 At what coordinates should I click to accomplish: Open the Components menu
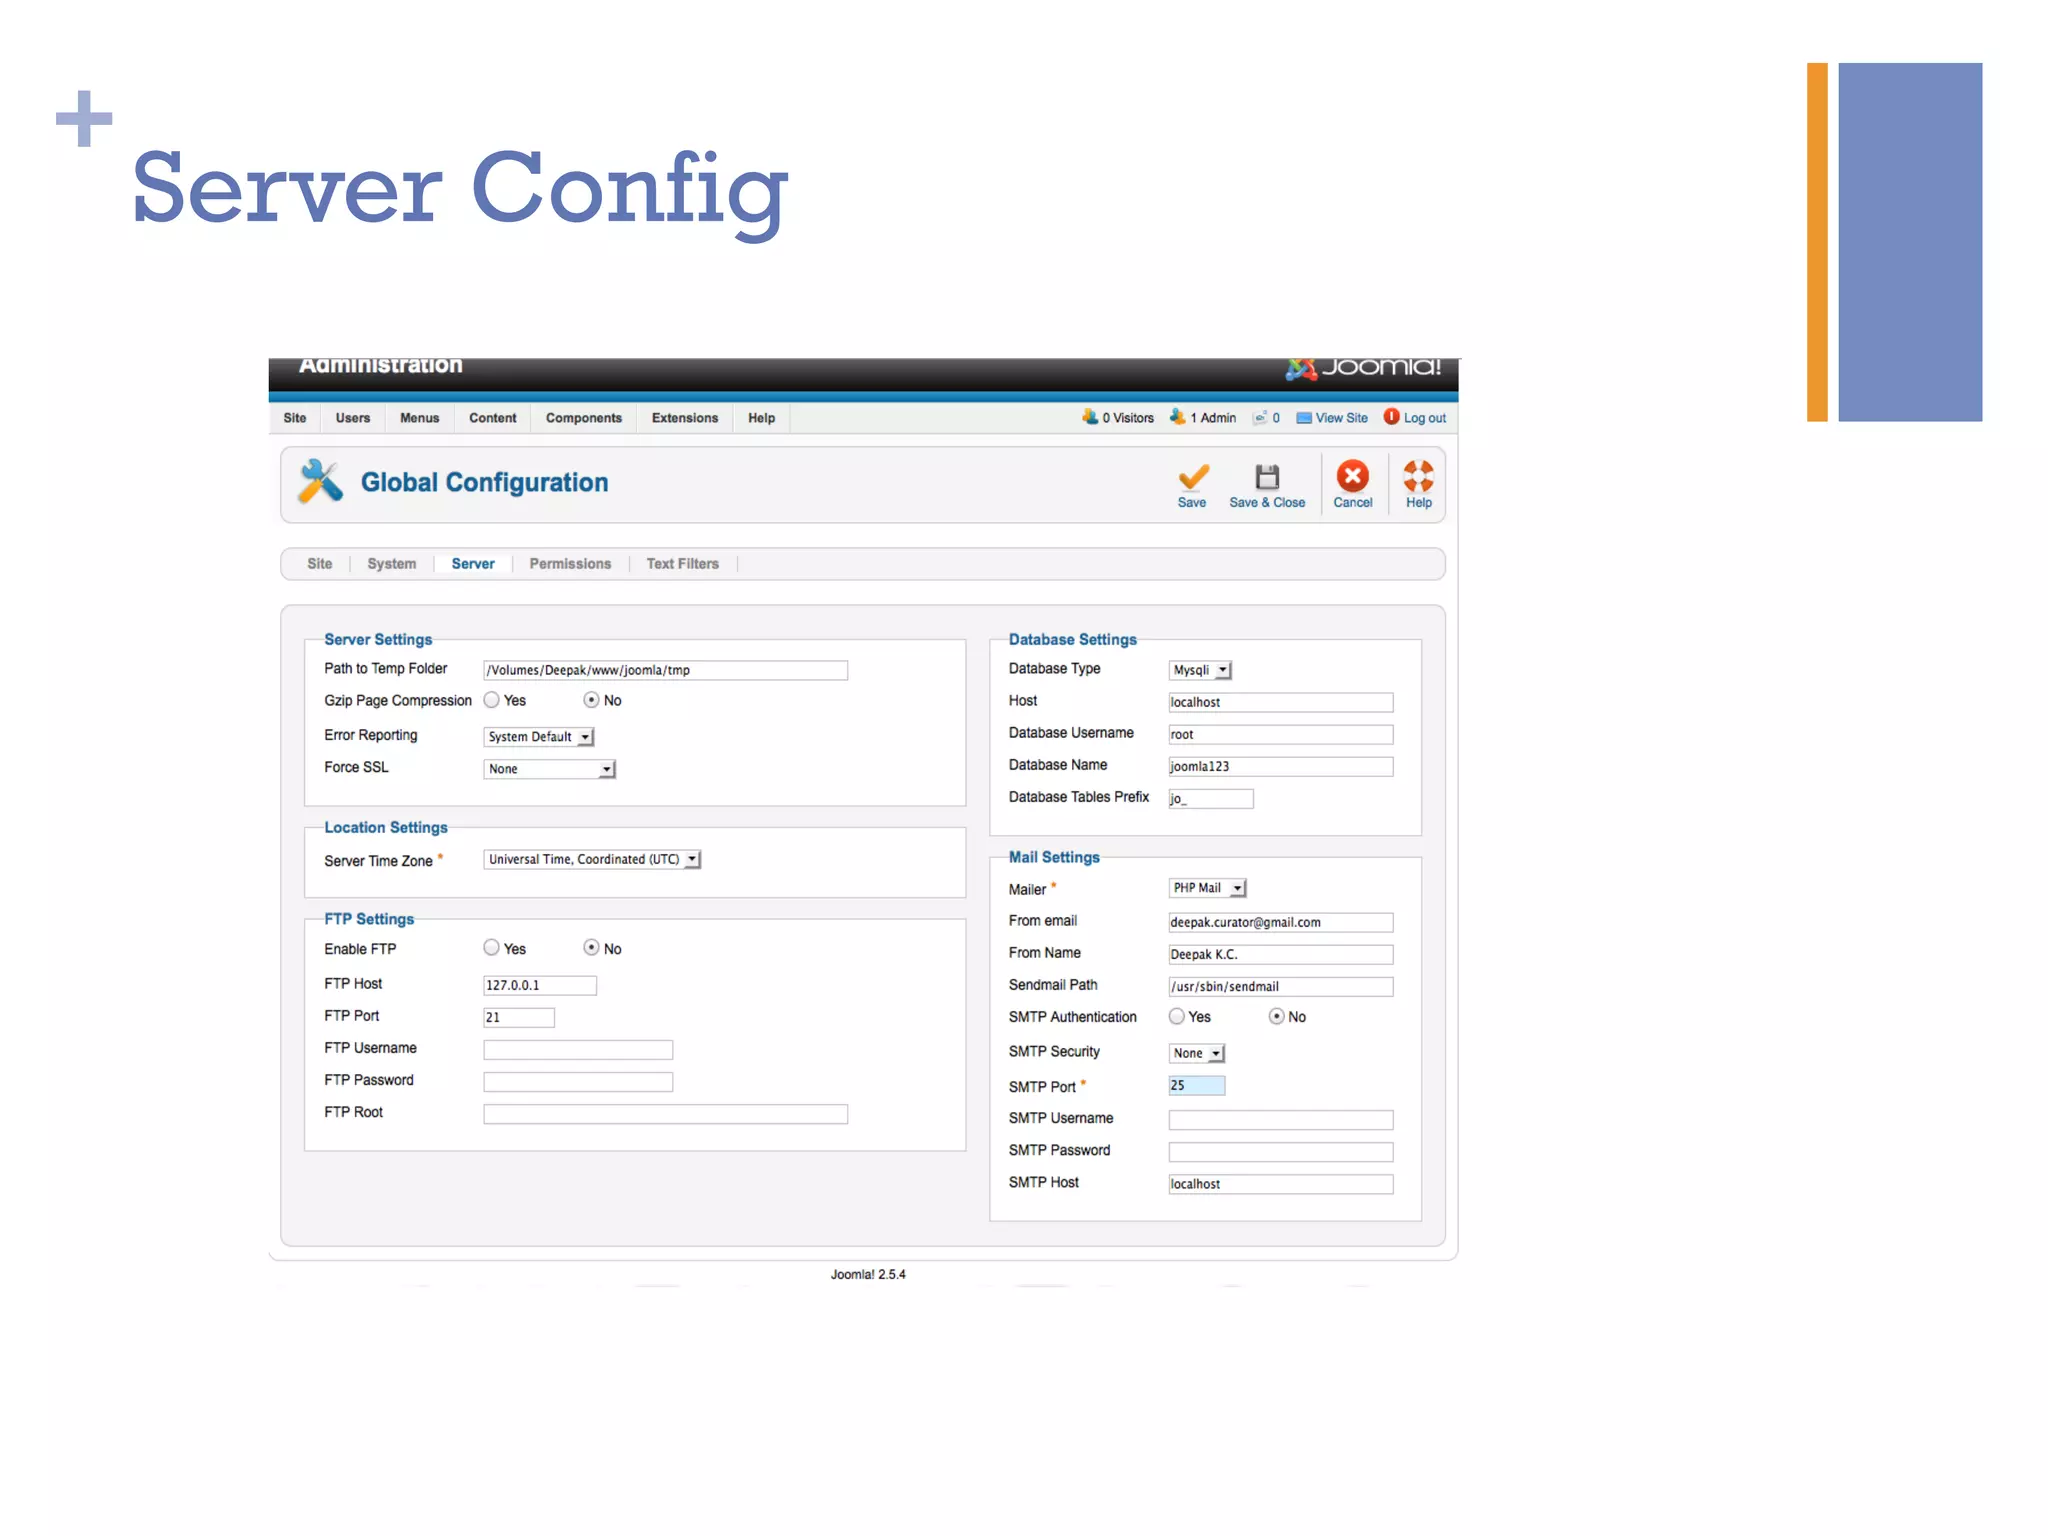click(584, 418)
